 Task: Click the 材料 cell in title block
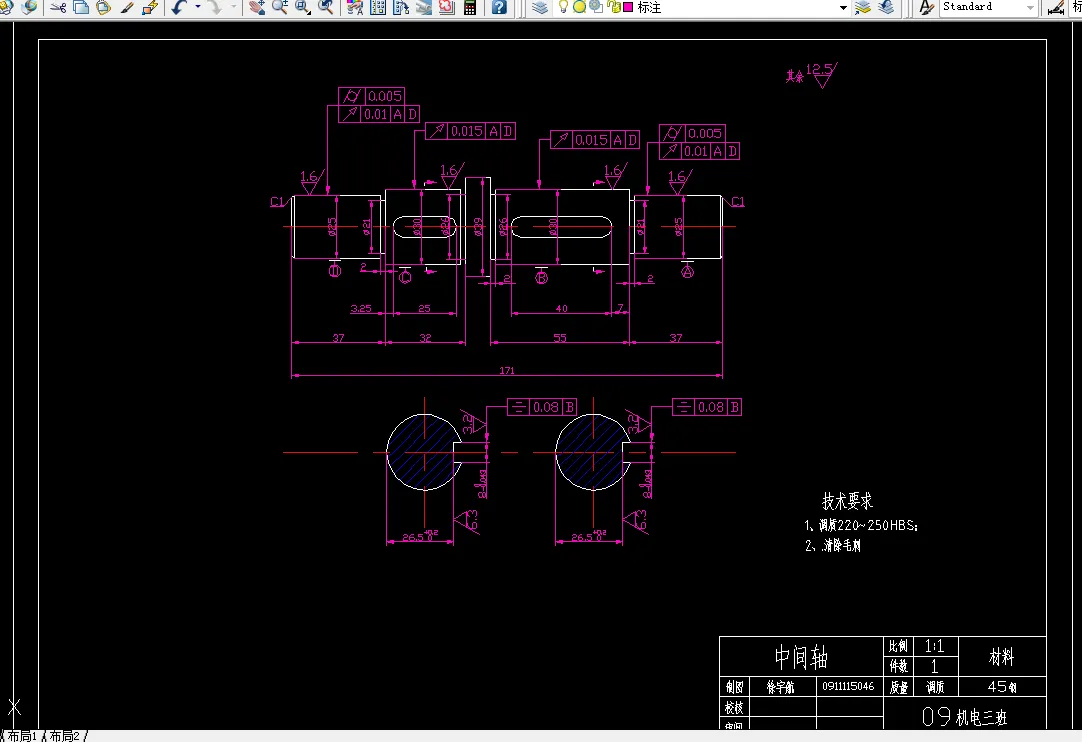(1001, 657)
